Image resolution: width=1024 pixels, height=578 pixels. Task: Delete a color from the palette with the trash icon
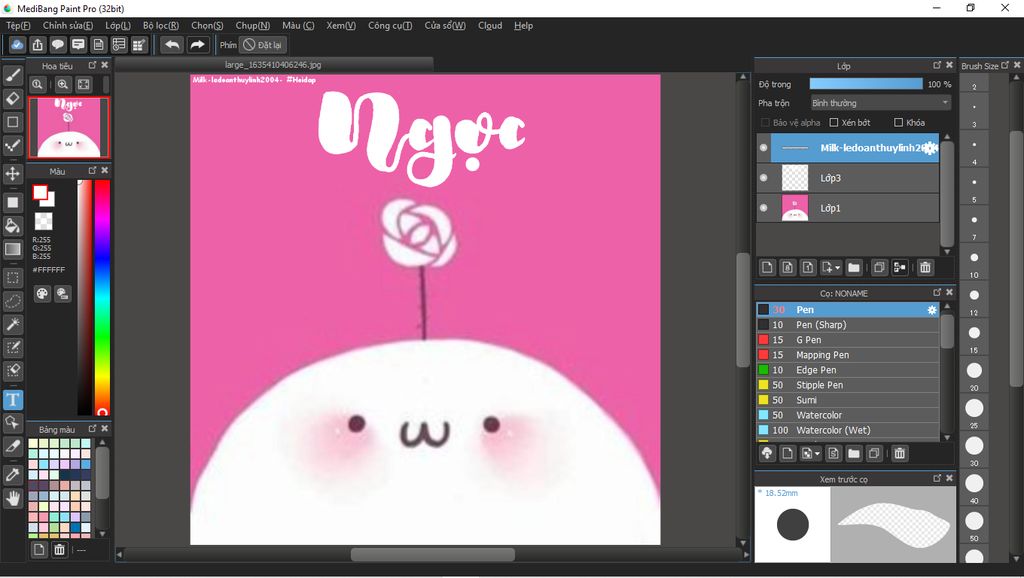point(59,549)
